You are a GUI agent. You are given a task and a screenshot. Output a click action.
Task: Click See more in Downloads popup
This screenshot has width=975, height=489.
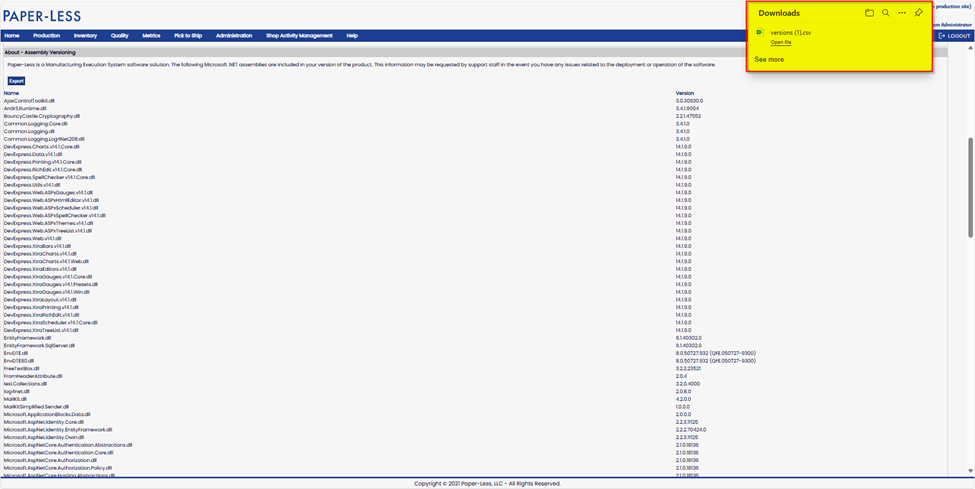point(769,60)
